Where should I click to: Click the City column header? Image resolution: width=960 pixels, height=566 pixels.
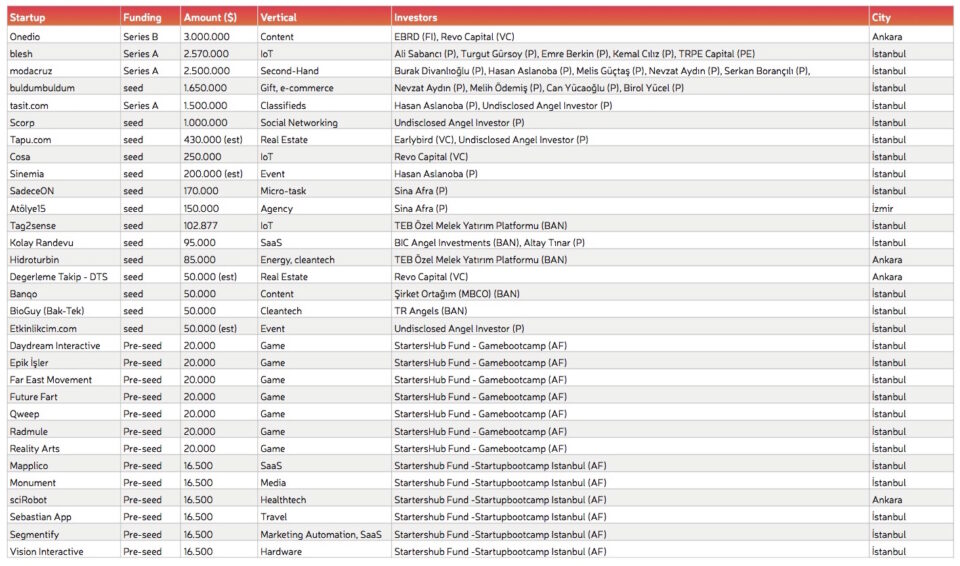(911, 17)
